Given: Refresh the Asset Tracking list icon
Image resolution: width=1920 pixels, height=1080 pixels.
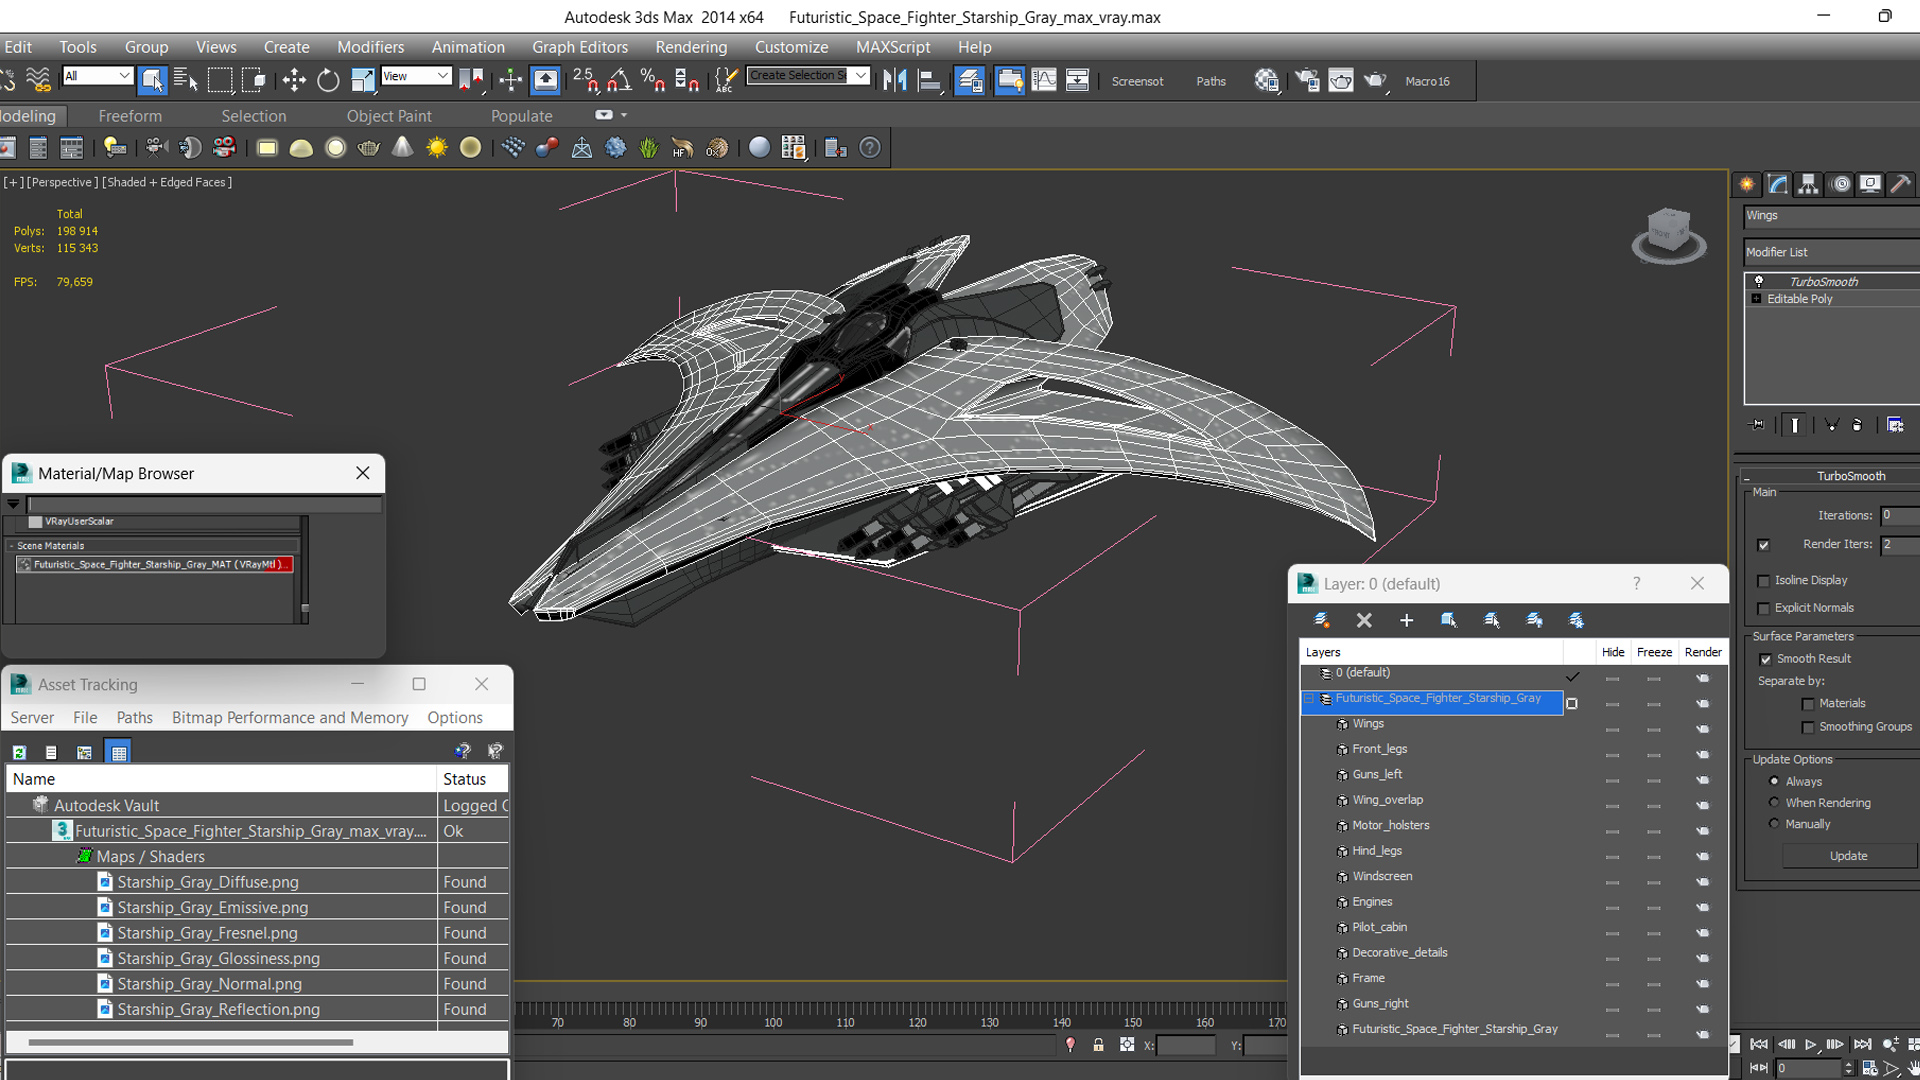Looking at the screenshot, I should coord(19,752).
